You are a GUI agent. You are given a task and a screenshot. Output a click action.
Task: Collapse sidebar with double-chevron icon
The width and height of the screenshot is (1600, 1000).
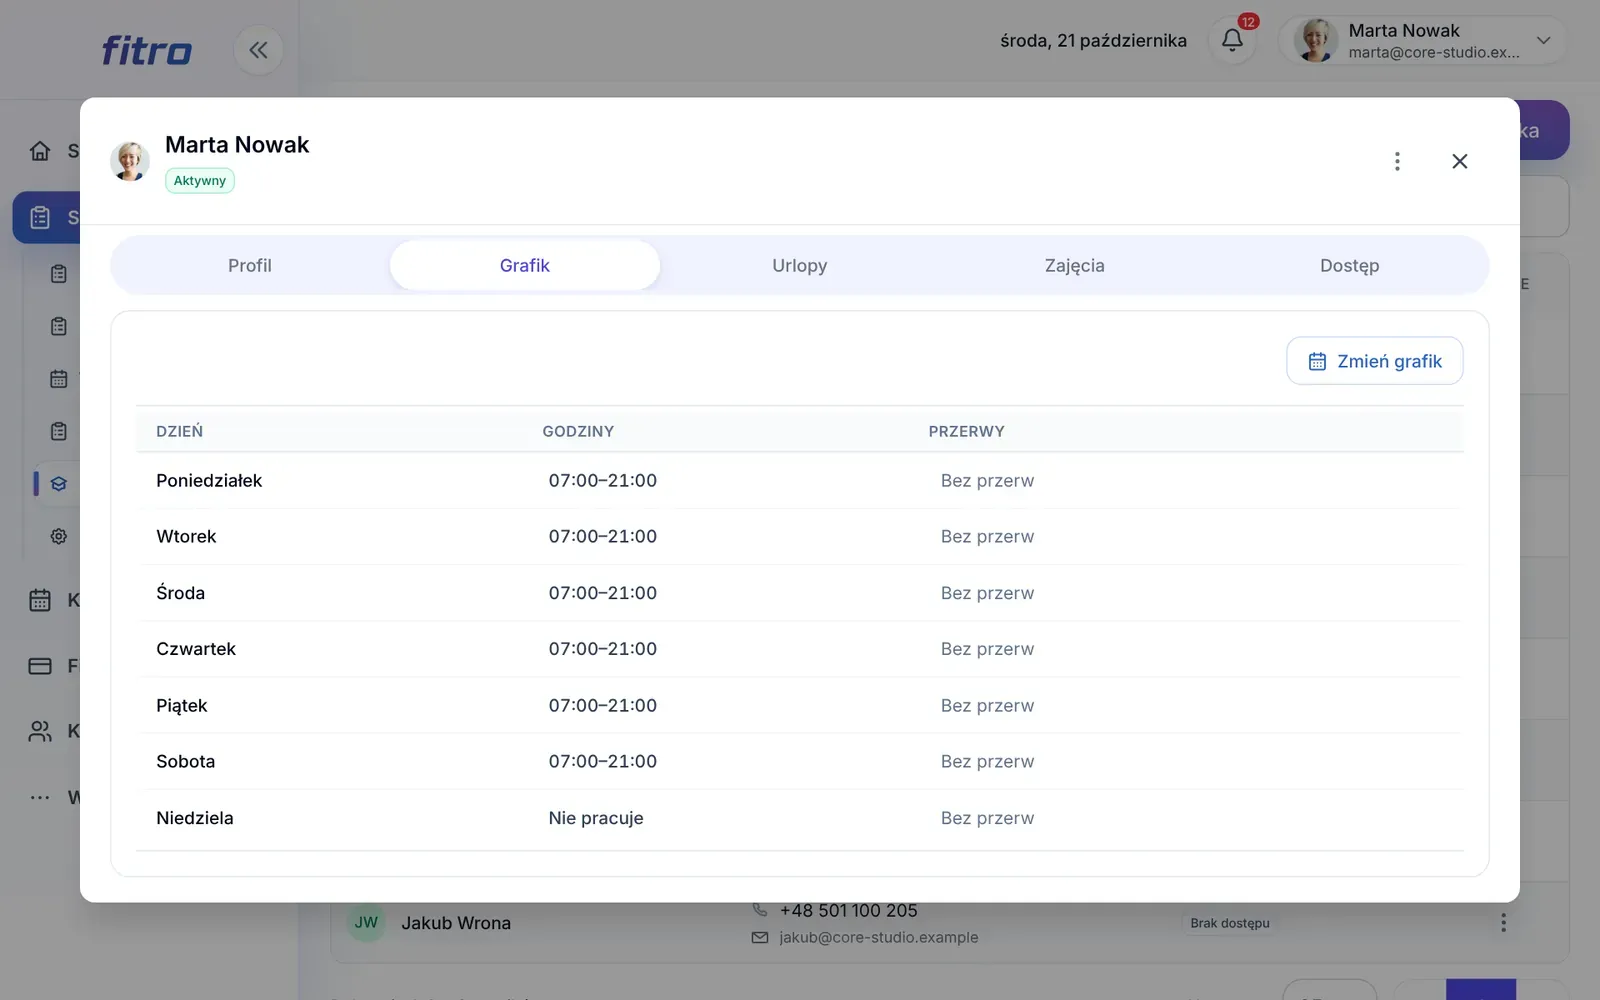pos(258,50)
